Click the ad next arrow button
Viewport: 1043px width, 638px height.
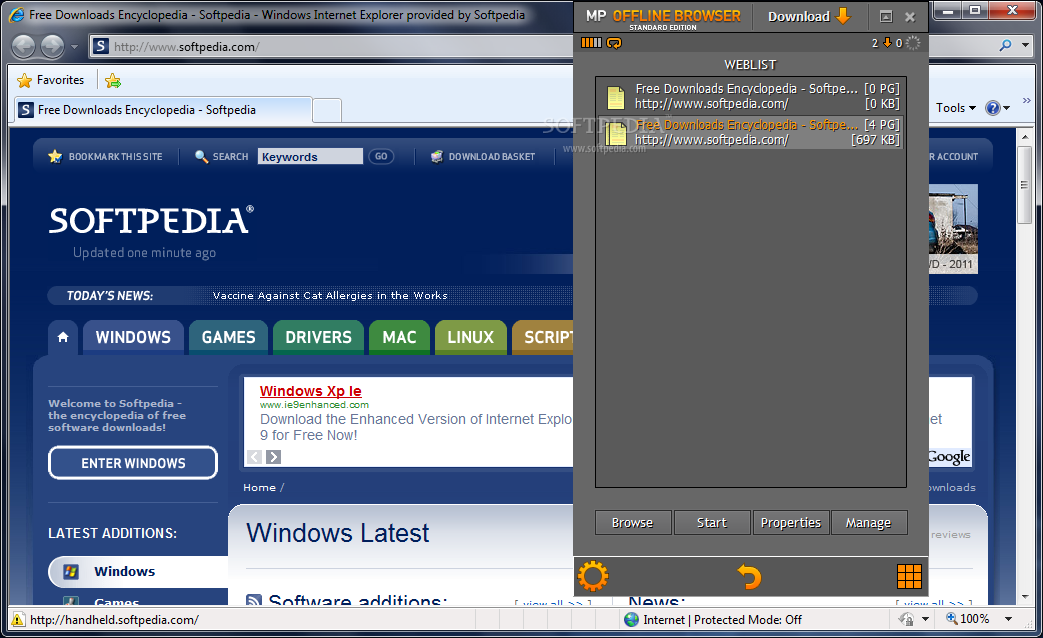(273, 456)
